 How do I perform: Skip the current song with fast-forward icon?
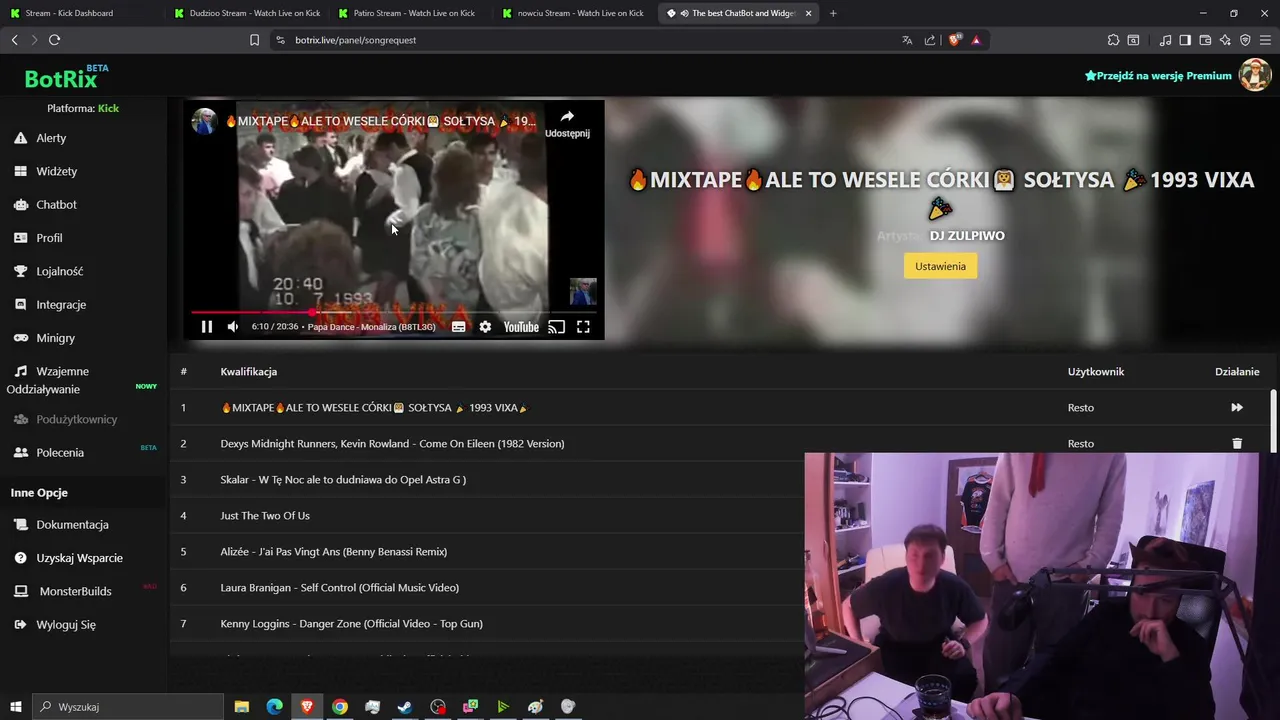click(1237, 407)
